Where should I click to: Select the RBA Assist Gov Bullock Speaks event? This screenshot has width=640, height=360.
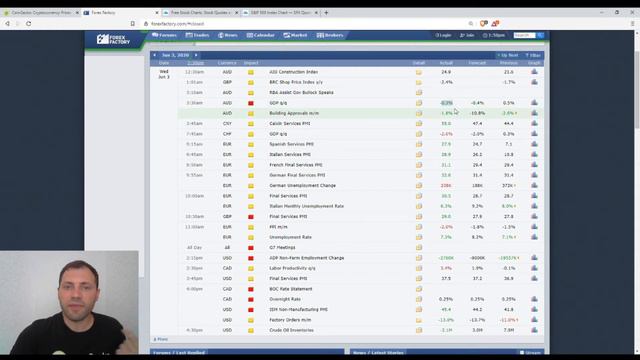(301, 93)
